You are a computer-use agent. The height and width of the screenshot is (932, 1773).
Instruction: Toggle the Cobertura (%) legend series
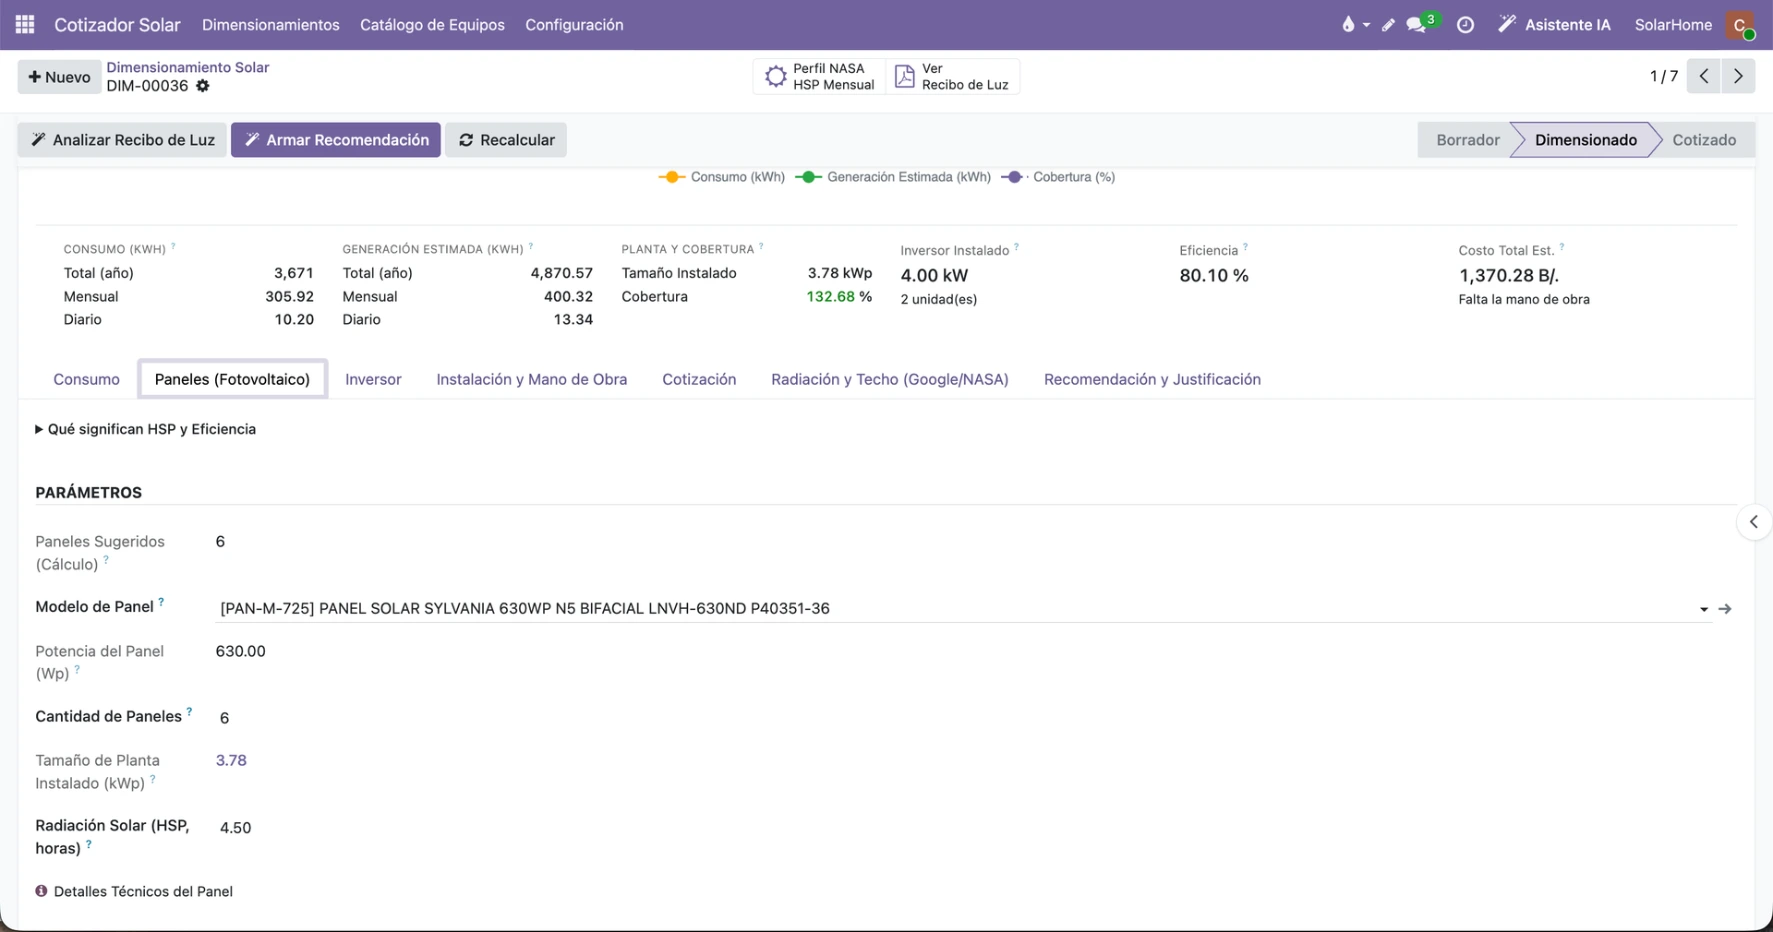1058,177
